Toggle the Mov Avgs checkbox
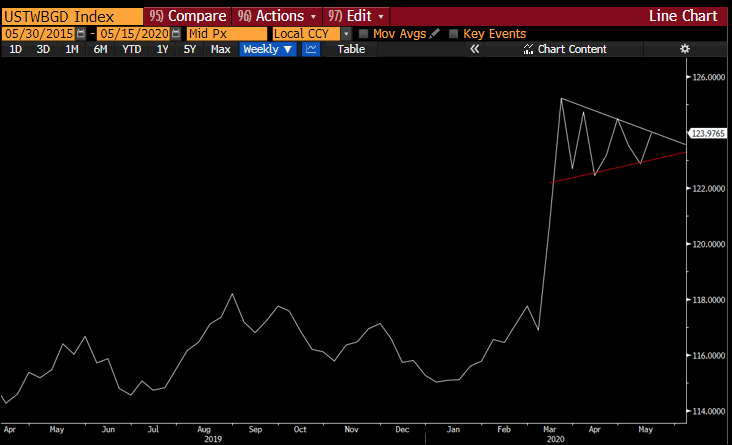This screenshot has height=445, width=732. 364,34
